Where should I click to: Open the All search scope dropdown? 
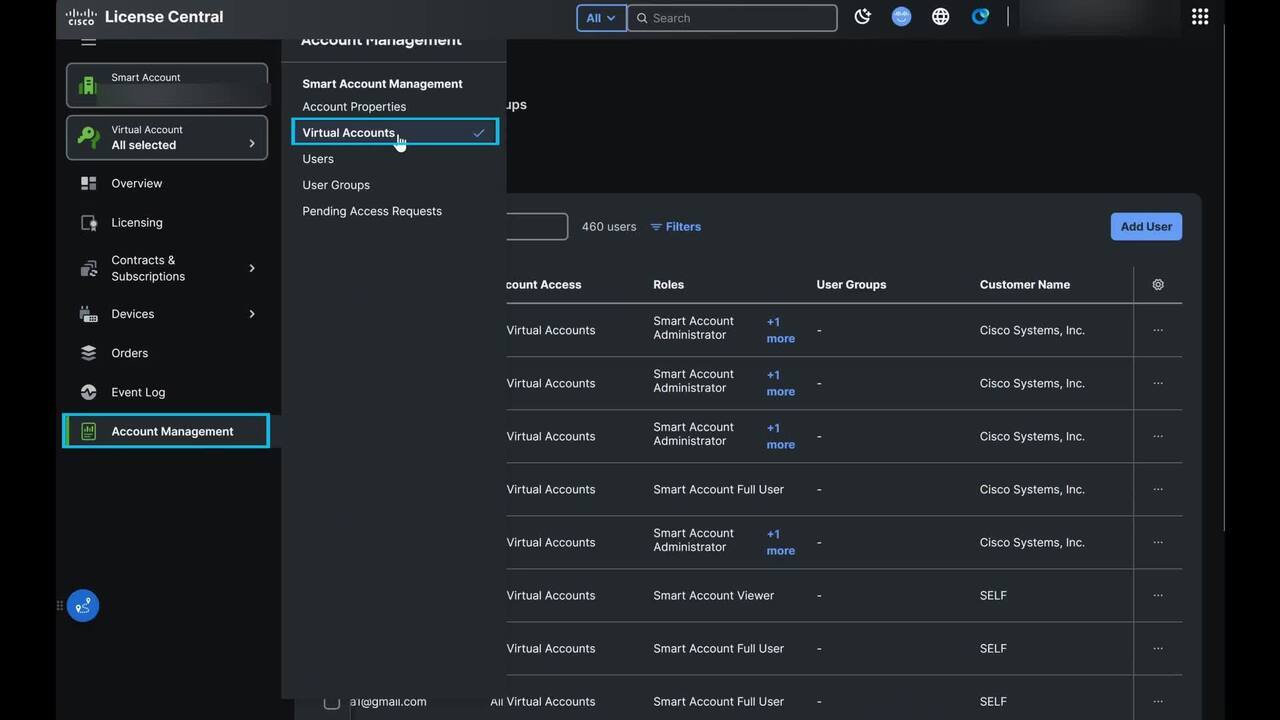coord(601,18)
